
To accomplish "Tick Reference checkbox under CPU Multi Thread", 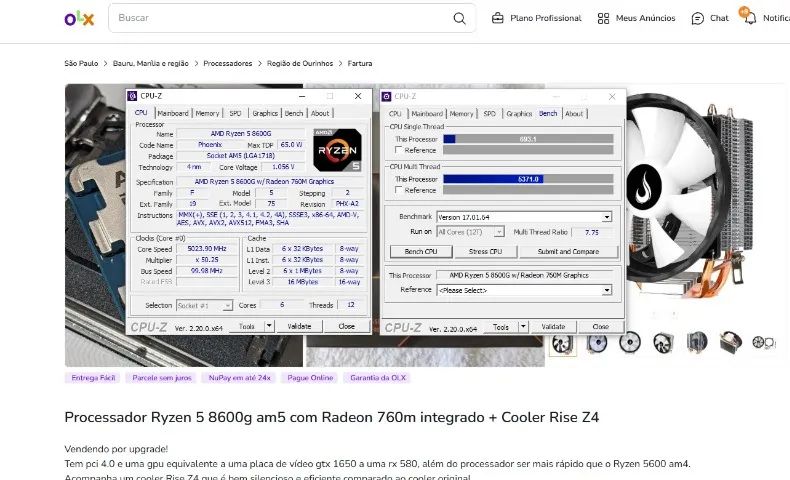I will 399,190.
